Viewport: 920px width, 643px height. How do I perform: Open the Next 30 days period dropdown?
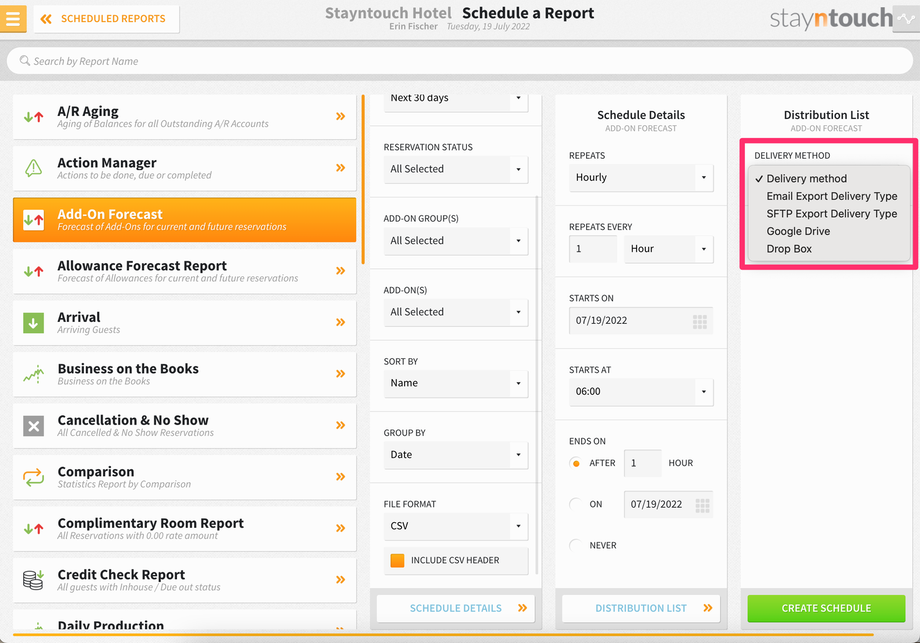(456, 101)
